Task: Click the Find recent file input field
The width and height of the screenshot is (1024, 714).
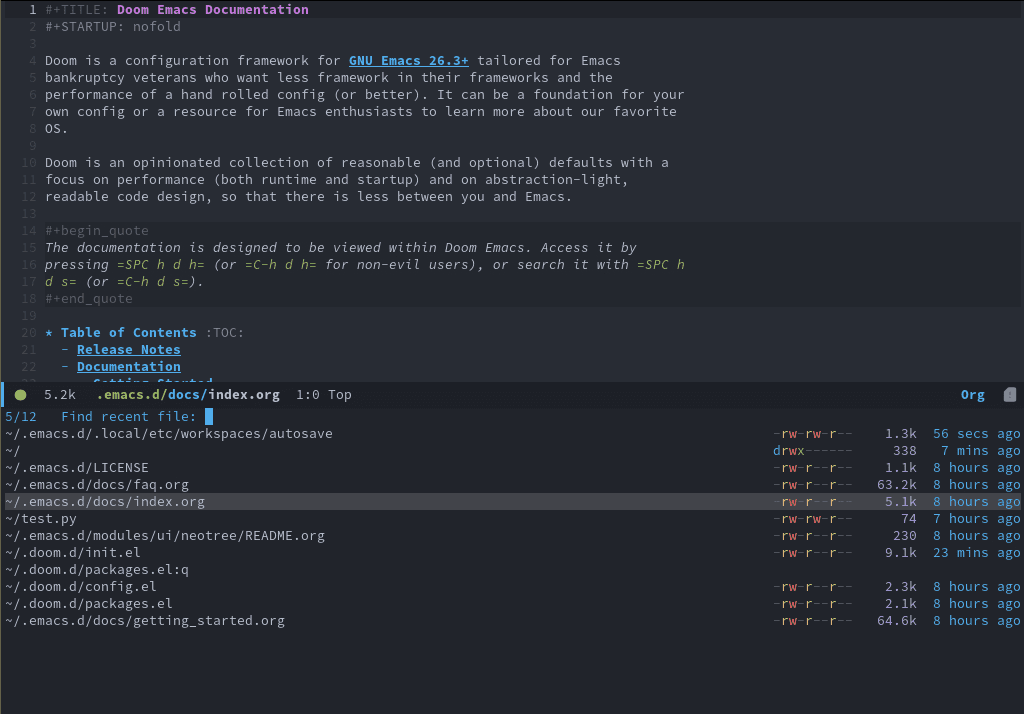Action: pyautogui.click(x=209, y=417)
